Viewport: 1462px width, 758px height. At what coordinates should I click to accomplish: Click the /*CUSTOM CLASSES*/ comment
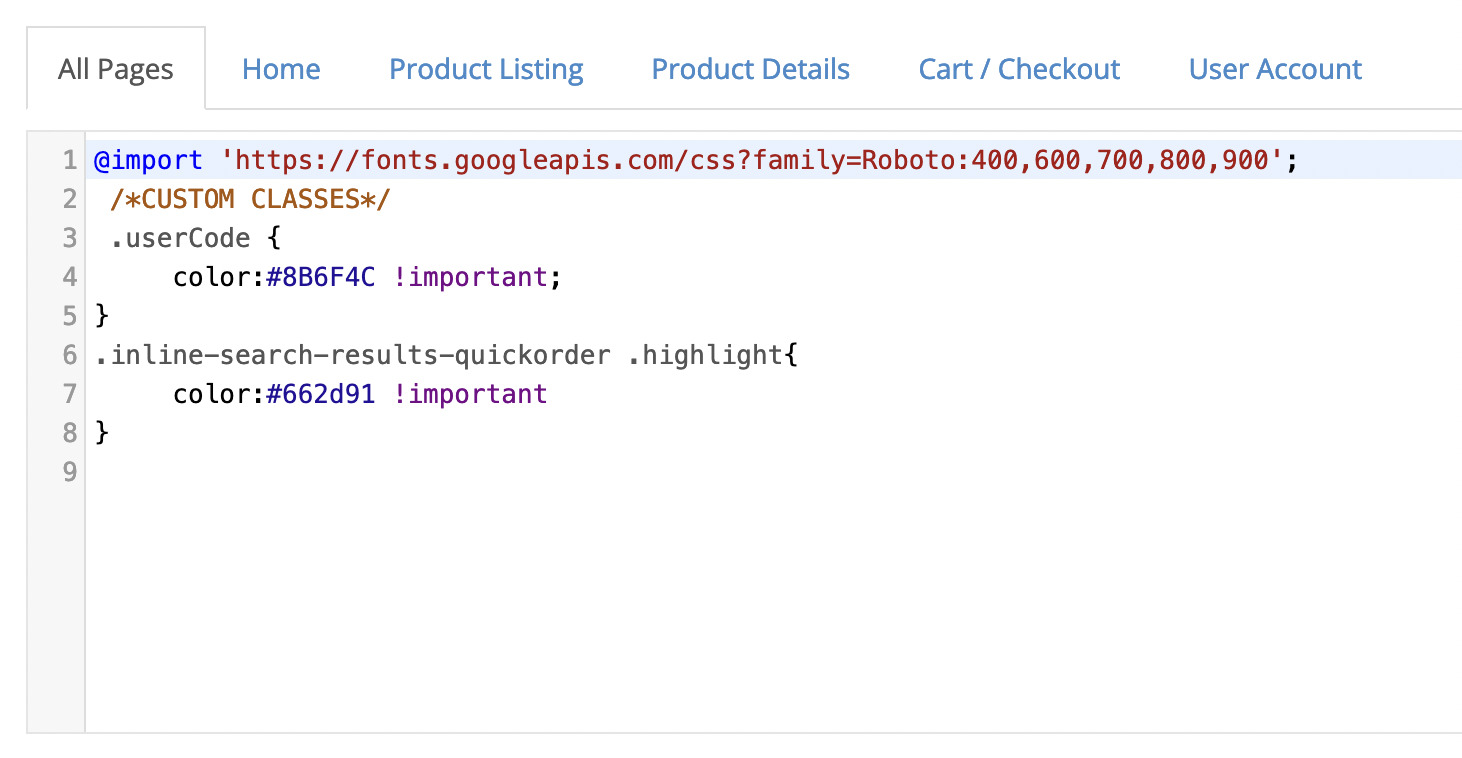pyautogui.click(x=251, y=199)
